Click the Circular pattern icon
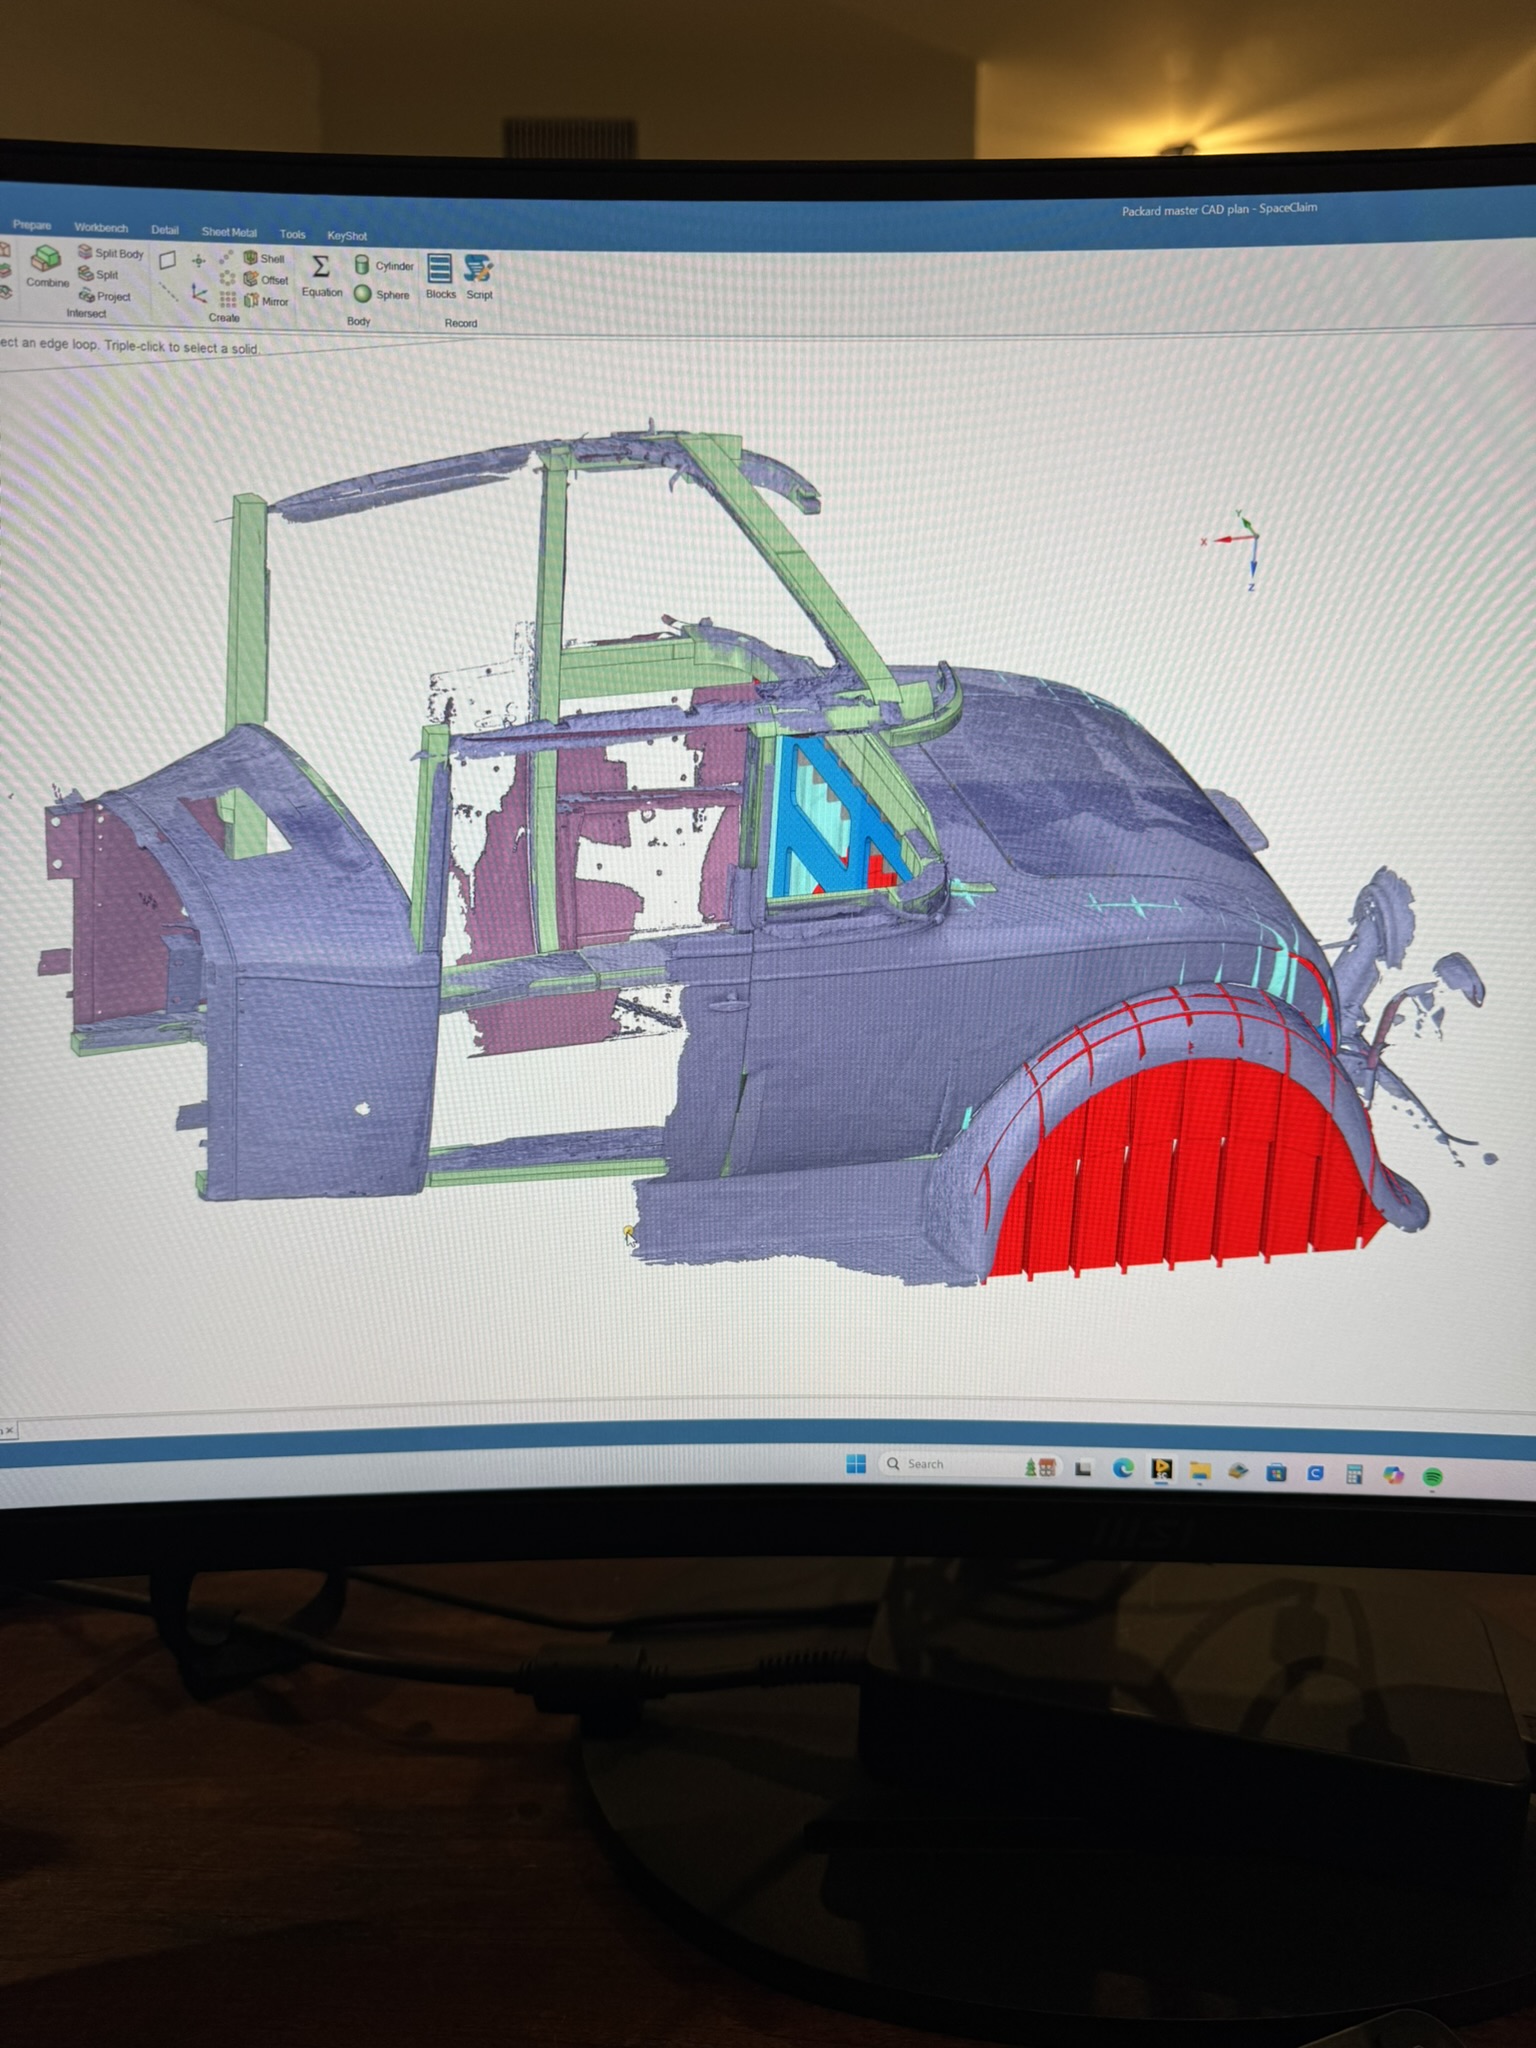Screen dimensions: 1536x2048 227,278
